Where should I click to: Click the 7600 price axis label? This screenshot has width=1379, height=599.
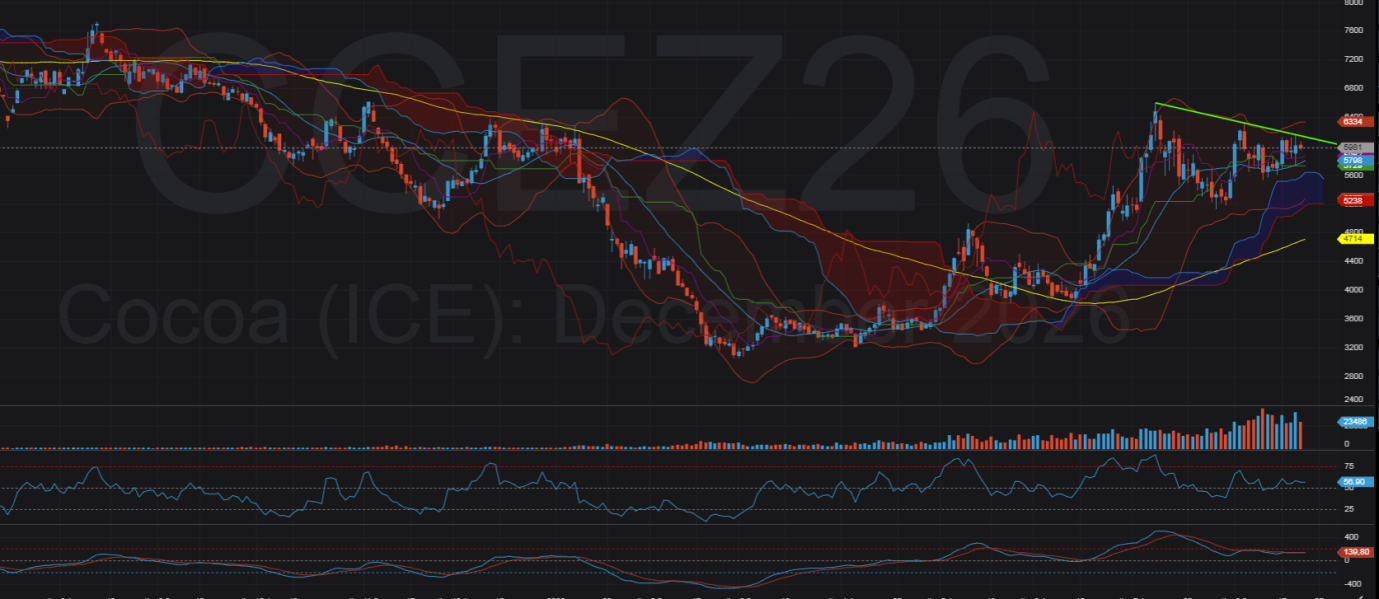(1353, 31)
